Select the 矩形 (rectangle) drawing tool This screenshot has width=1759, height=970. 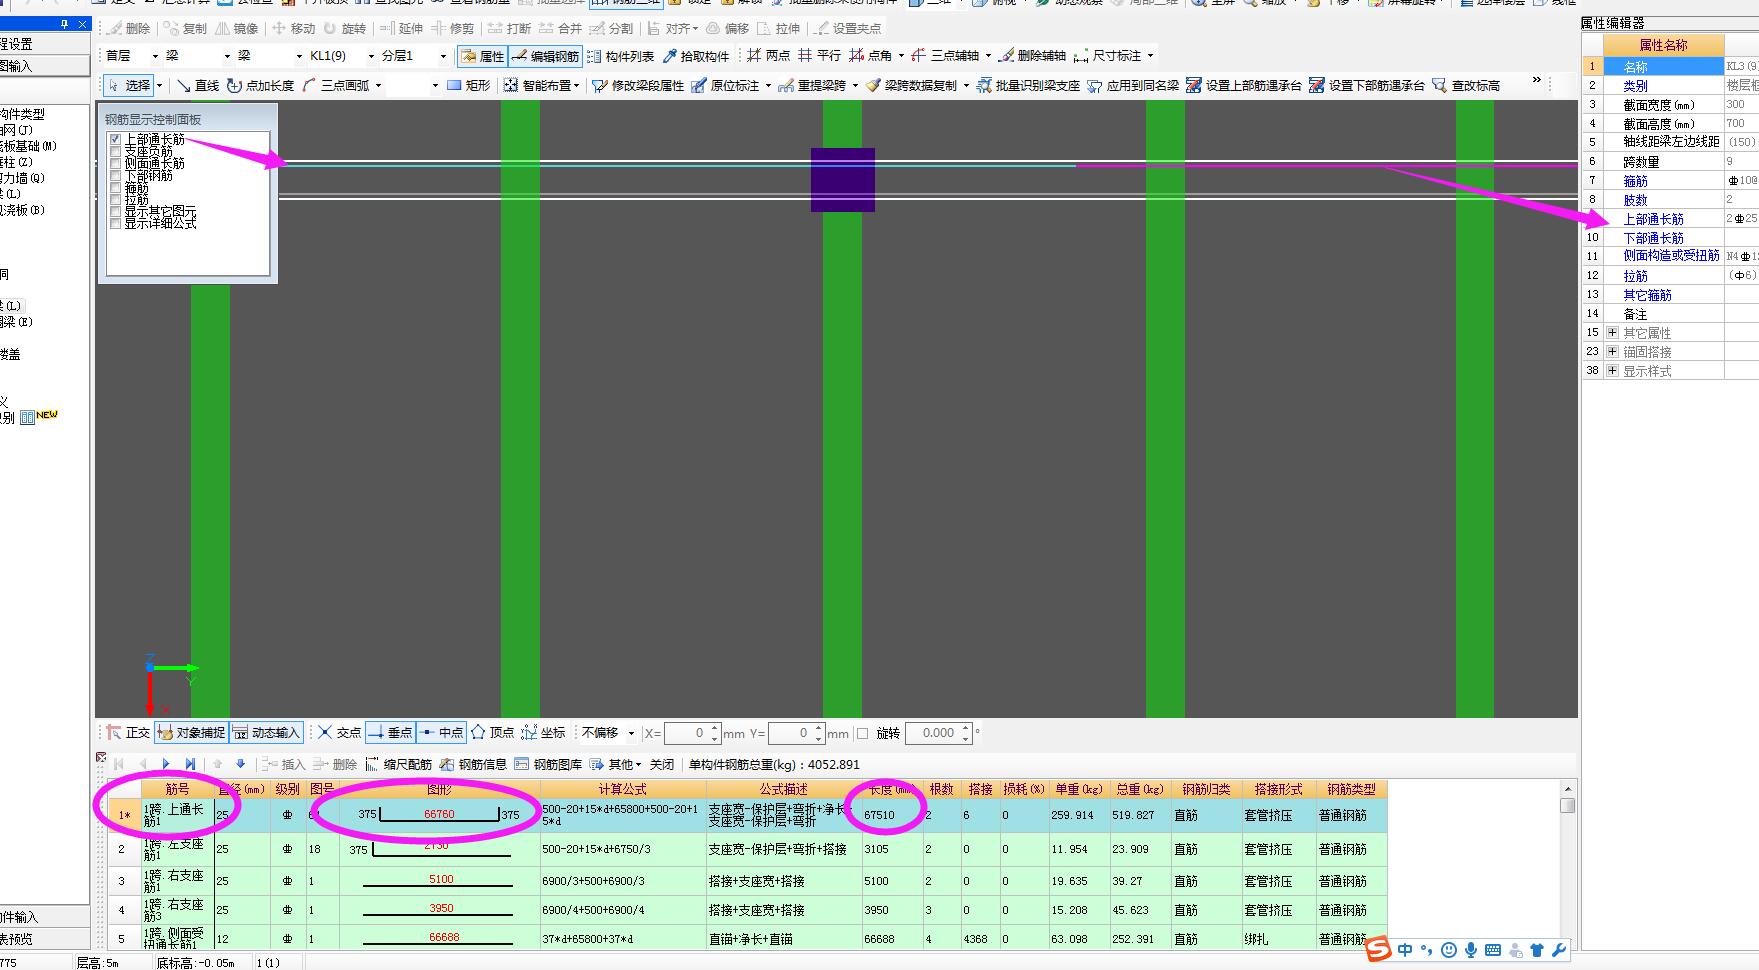point(469,85)
